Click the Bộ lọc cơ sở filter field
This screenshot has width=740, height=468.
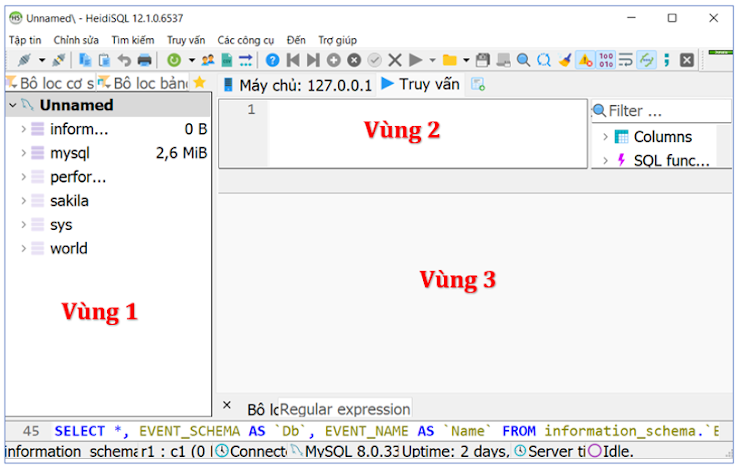click(50, 83)
